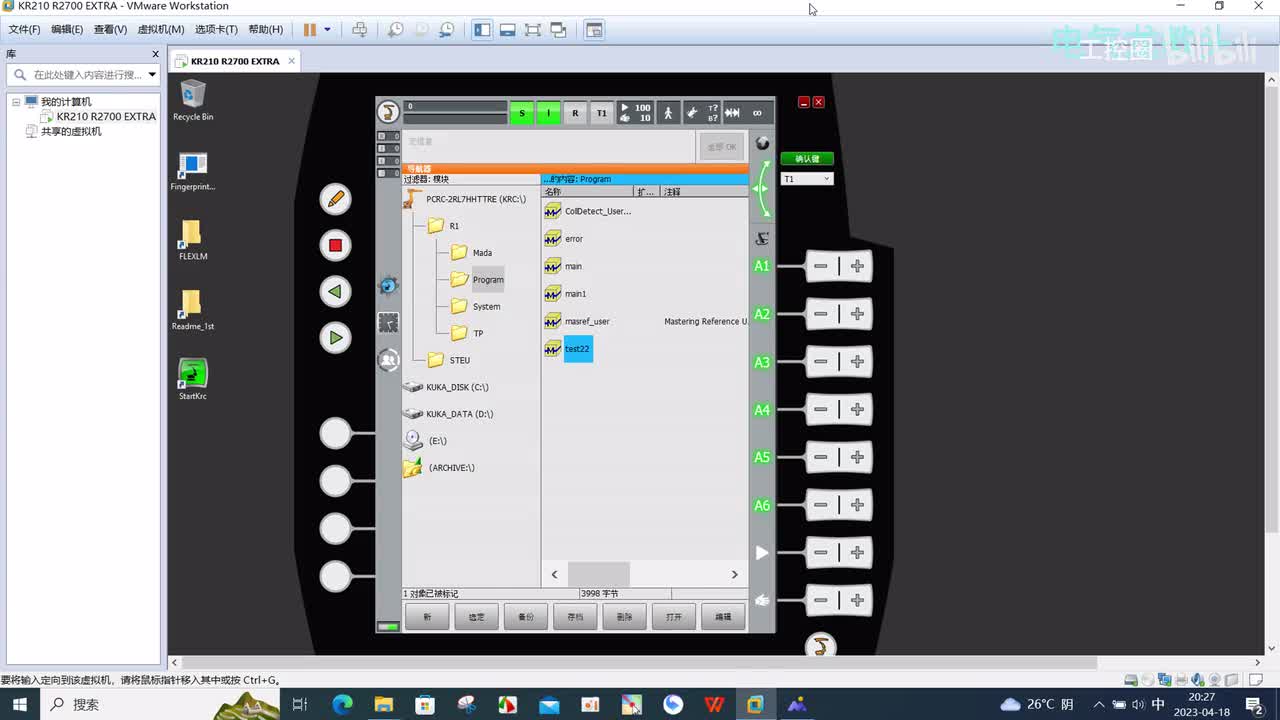Image resolution: width=1280 pixels, height=720 pixels.
Task: Jog axis A3 in plus direction
Action: pyautogui.click(x=857, y=362)
